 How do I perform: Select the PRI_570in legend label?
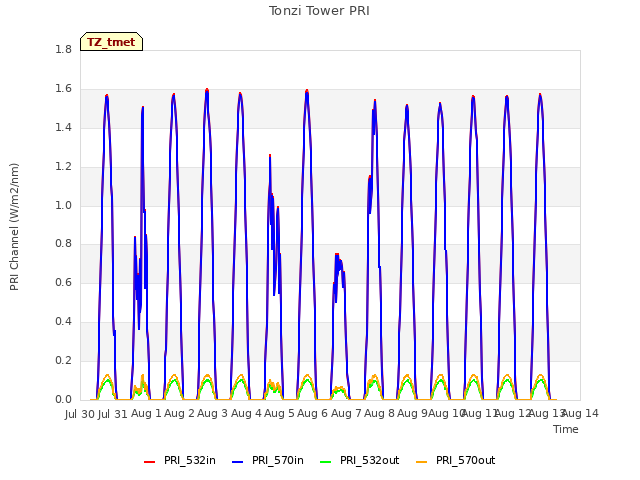[x=278, y=460]
